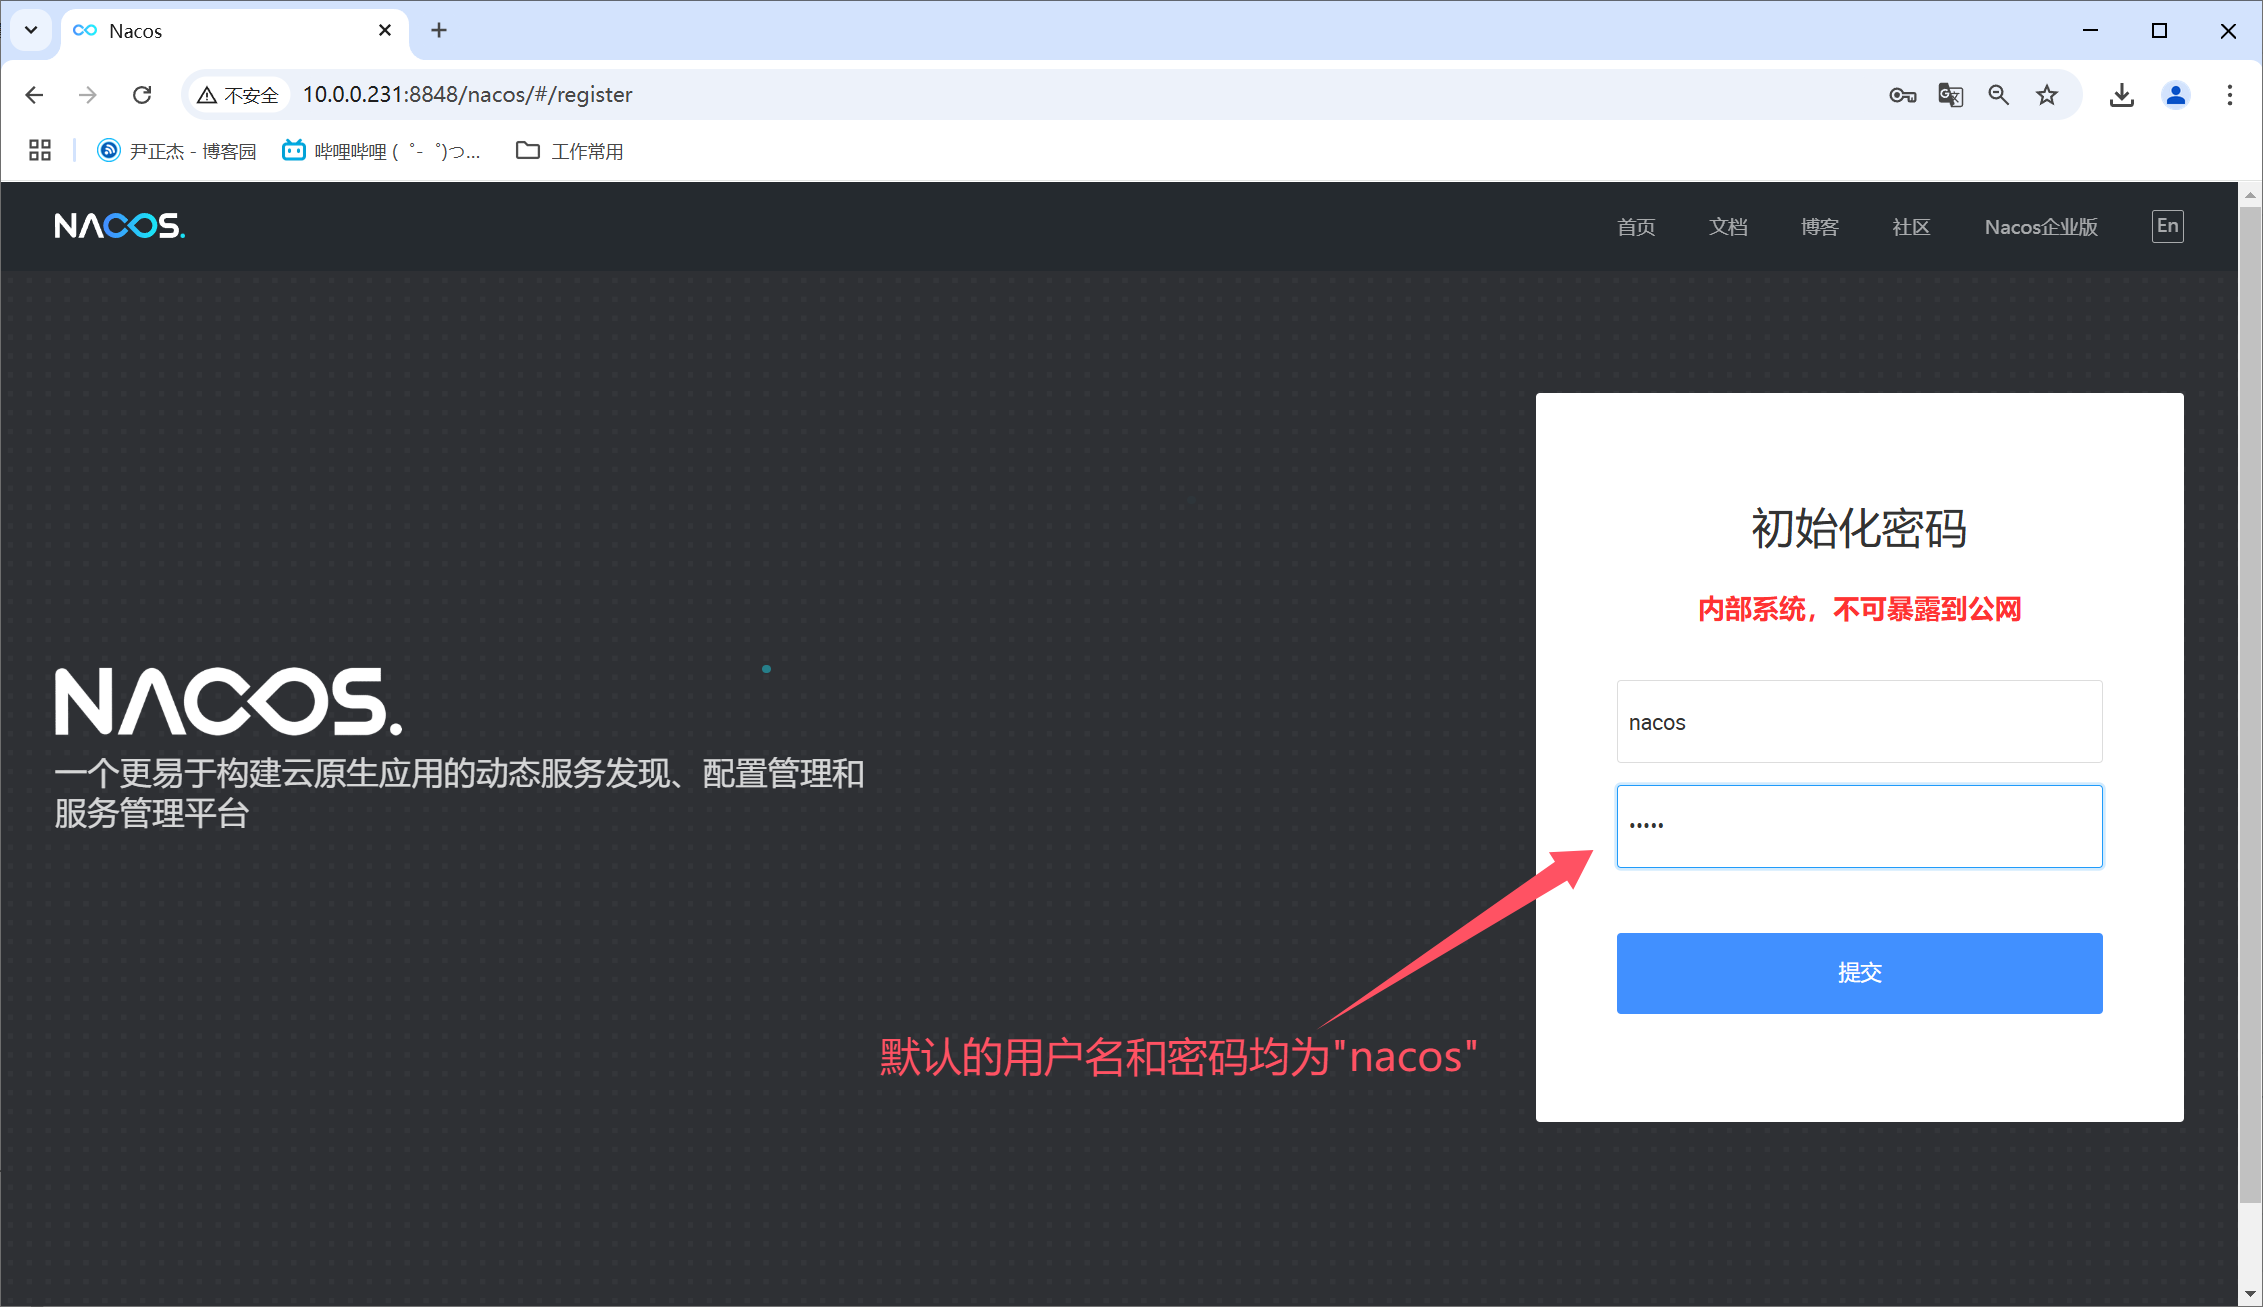Click the 不安全 site security indicator
The width and height of the screenshot is (2263, 1307).
click(x=238, y=95)
